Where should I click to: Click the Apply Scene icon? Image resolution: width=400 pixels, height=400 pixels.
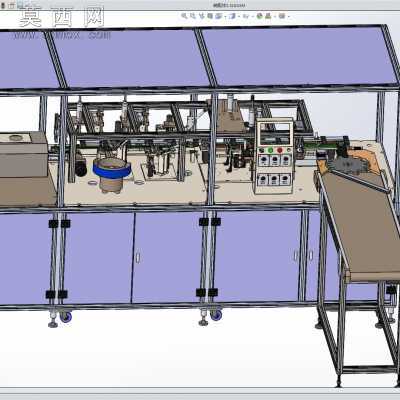point(268,16)
